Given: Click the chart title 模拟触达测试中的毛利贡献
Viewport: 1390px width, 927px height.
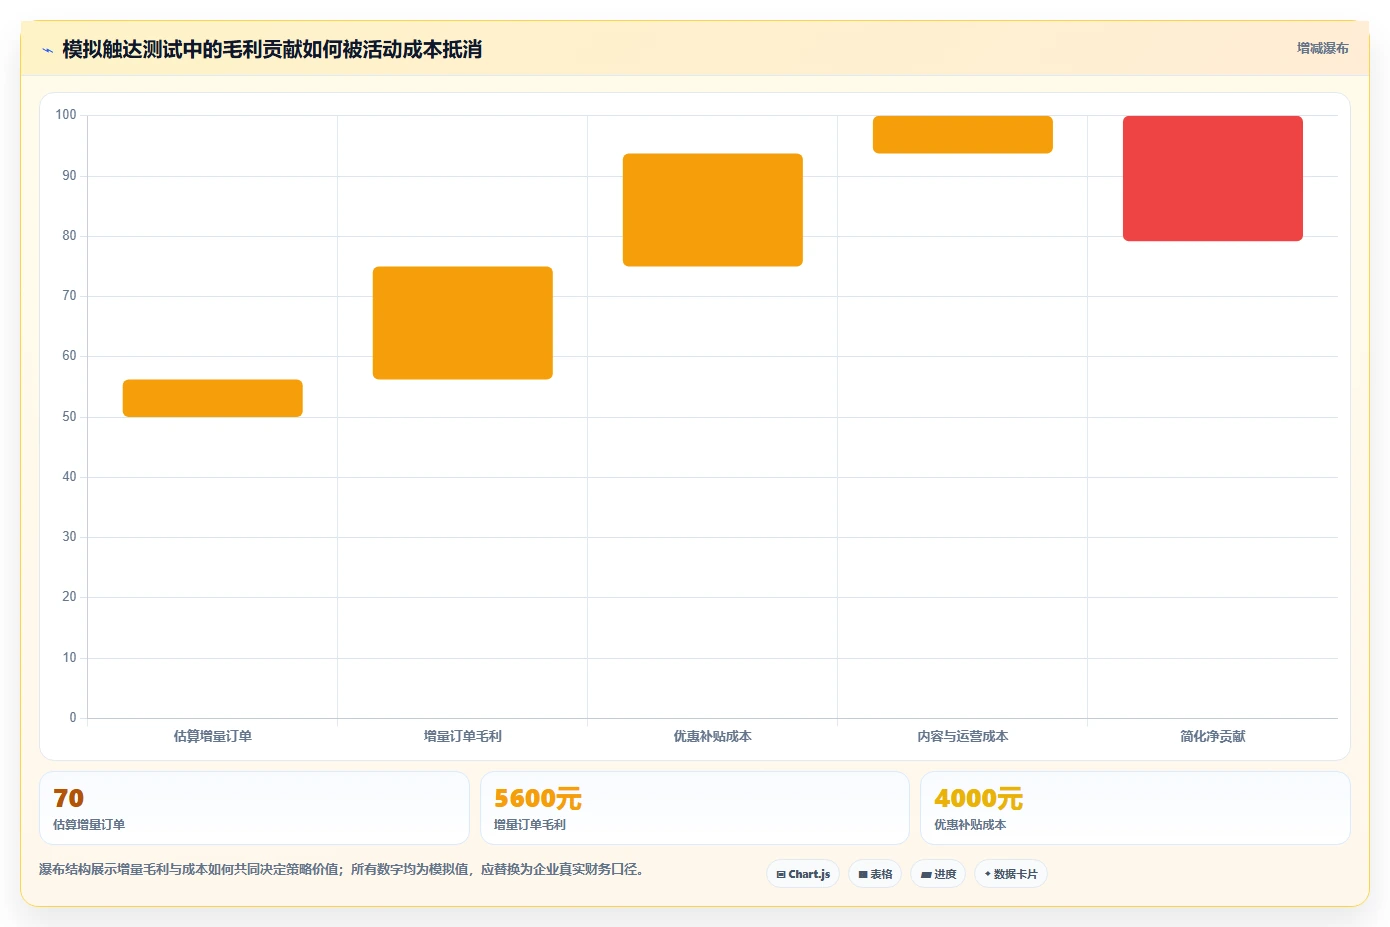Looking at the screenshot, I should (x=272, y=49).
